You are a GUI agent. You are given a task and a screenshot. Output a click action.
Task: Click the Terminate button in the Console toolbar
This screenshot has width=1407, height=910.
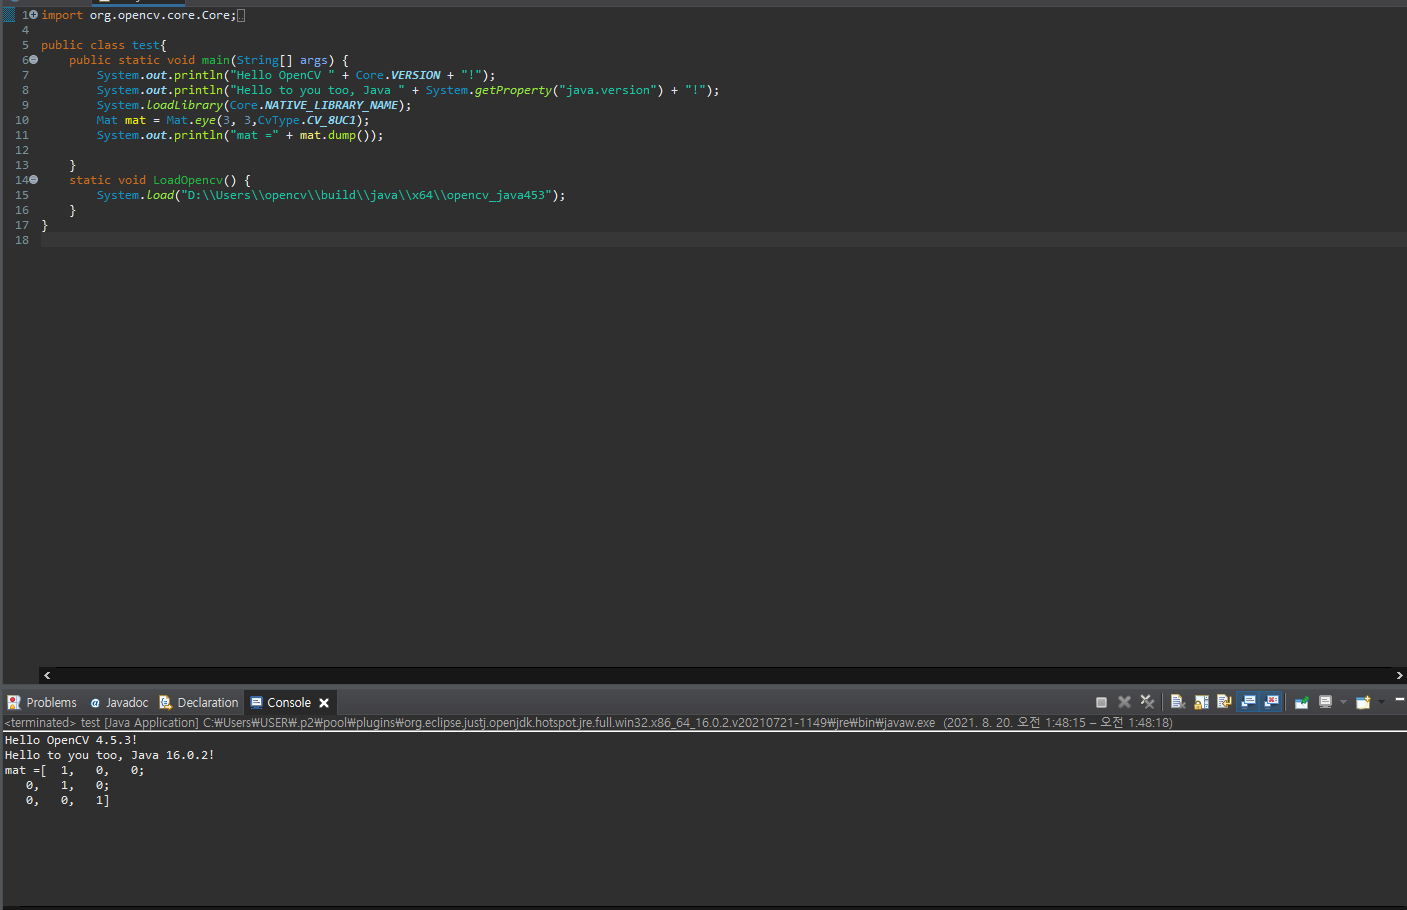1101,702
